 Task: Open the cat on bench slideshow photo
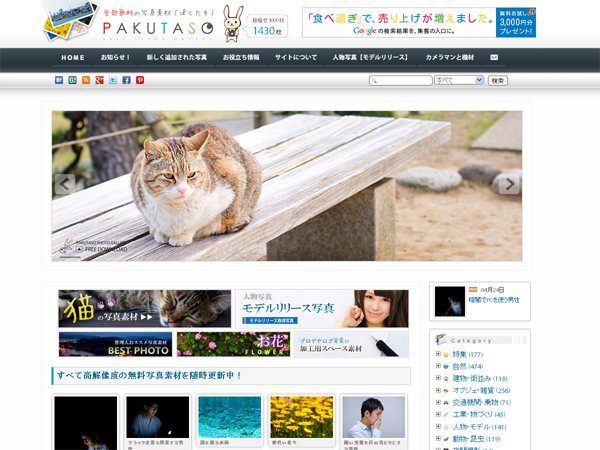coord(287,186)
